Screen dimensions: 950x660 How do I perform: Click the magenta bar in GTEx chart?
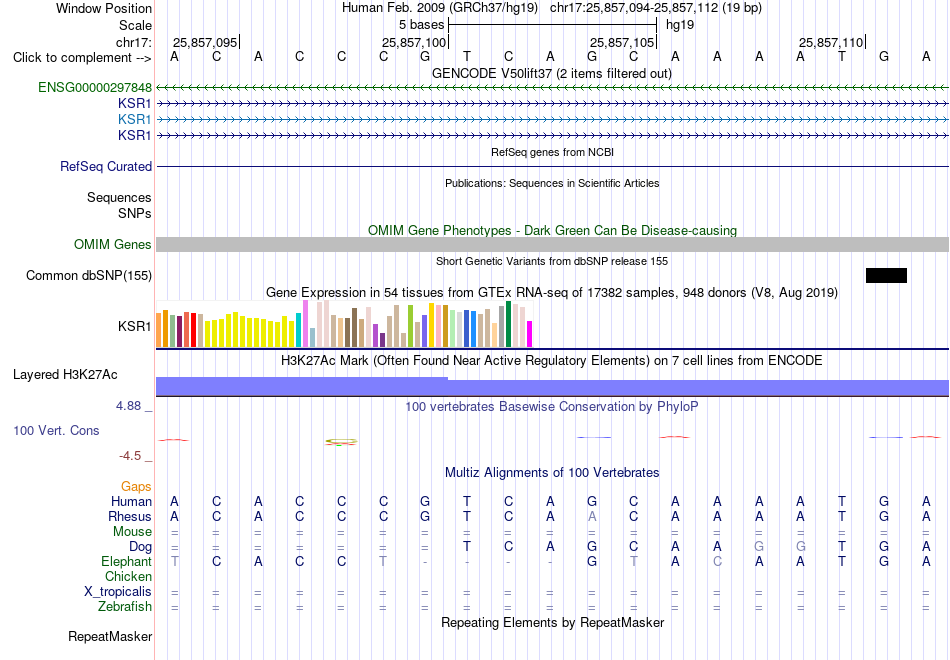pyautogui.click(x=529, y=334)
